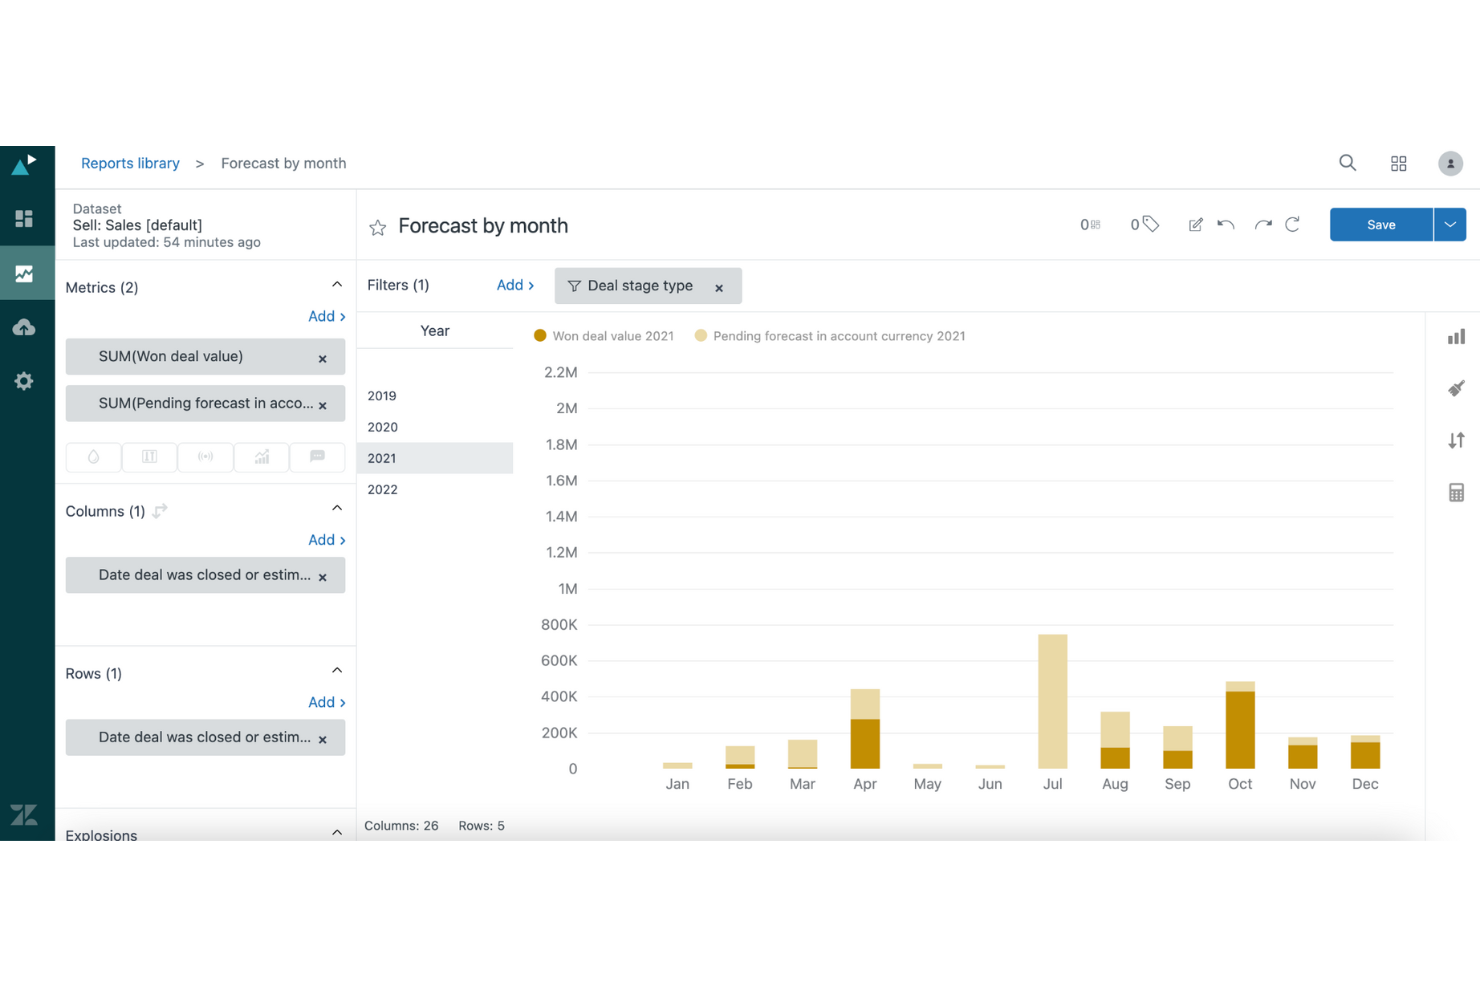Open the calculations calculator icon

click(x=1456, y=492)
